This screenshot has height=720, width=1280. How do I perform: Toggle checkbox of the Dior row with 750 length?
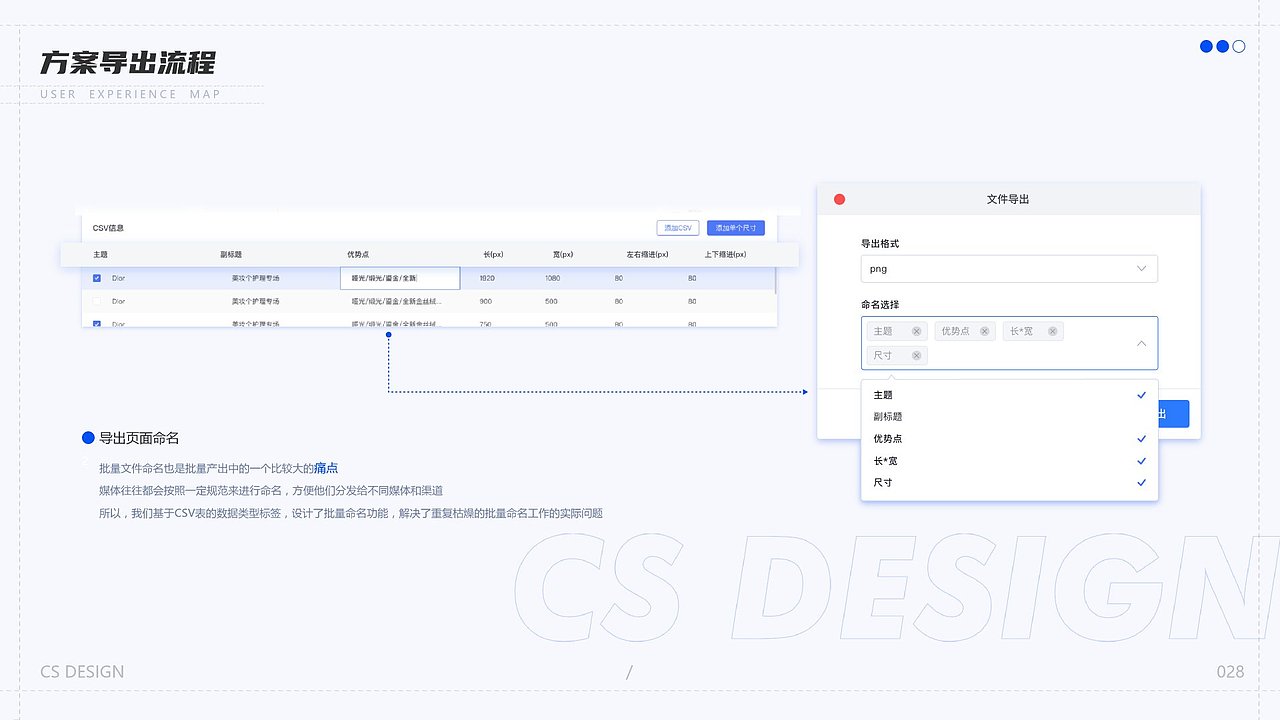[97, 324]
